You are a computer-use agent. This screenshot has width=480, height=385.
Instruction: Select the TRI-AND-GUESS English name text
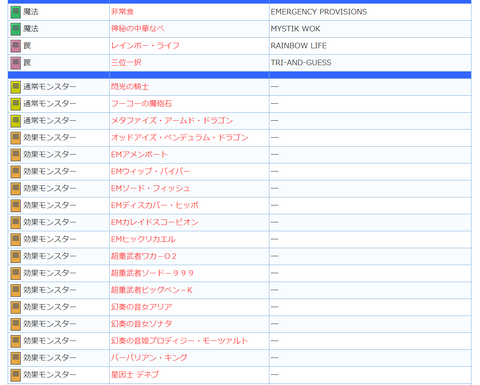pyautogui.click(x=301, y=63)
